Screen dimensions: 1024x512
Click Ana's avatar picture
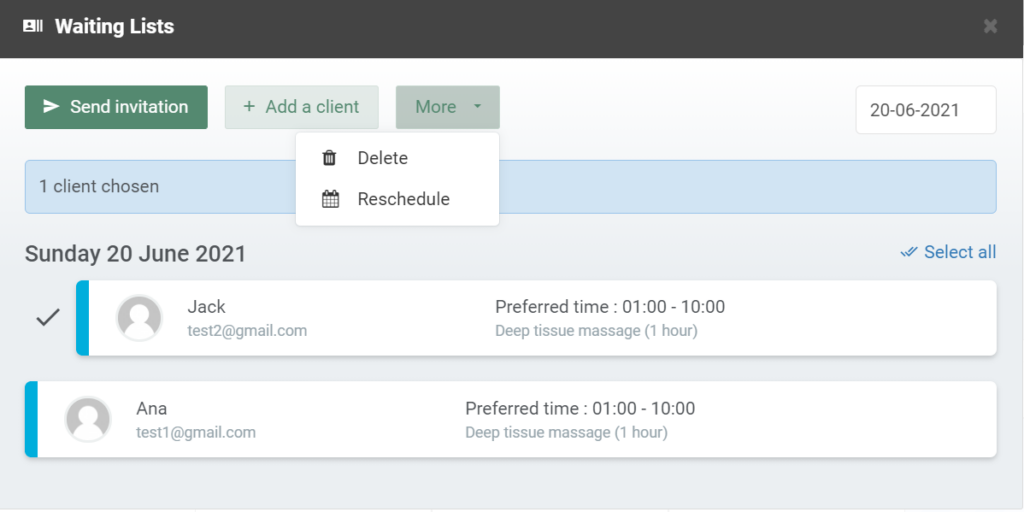point(88,419)
